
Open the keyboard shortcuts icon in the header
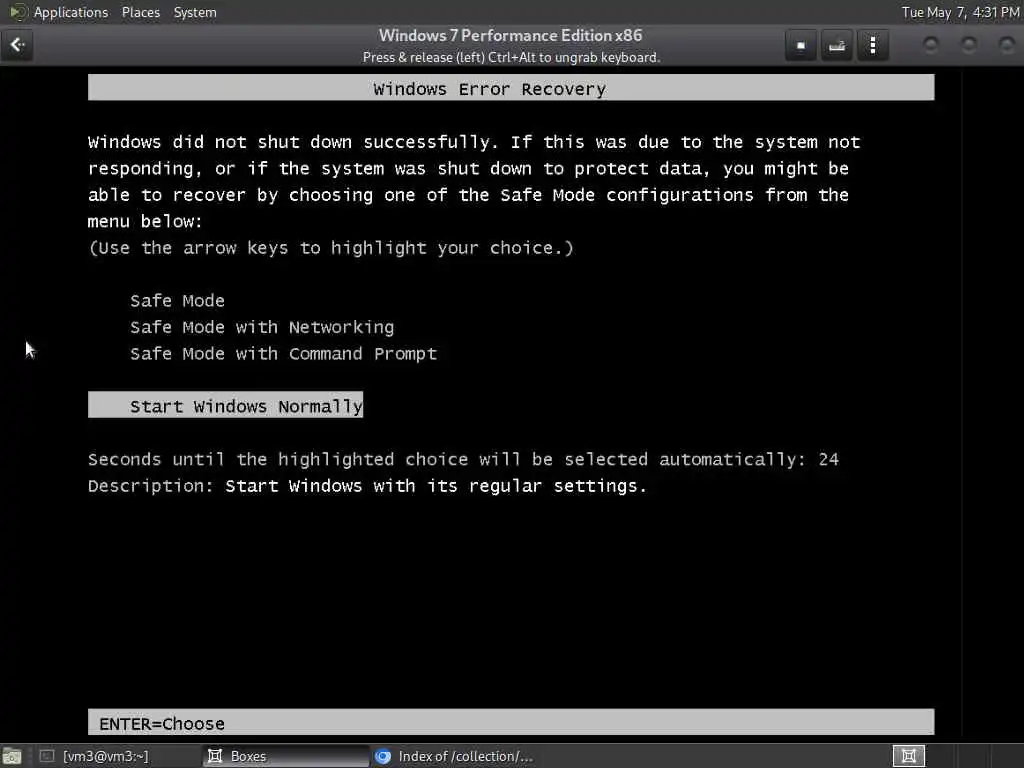point(837,46)
